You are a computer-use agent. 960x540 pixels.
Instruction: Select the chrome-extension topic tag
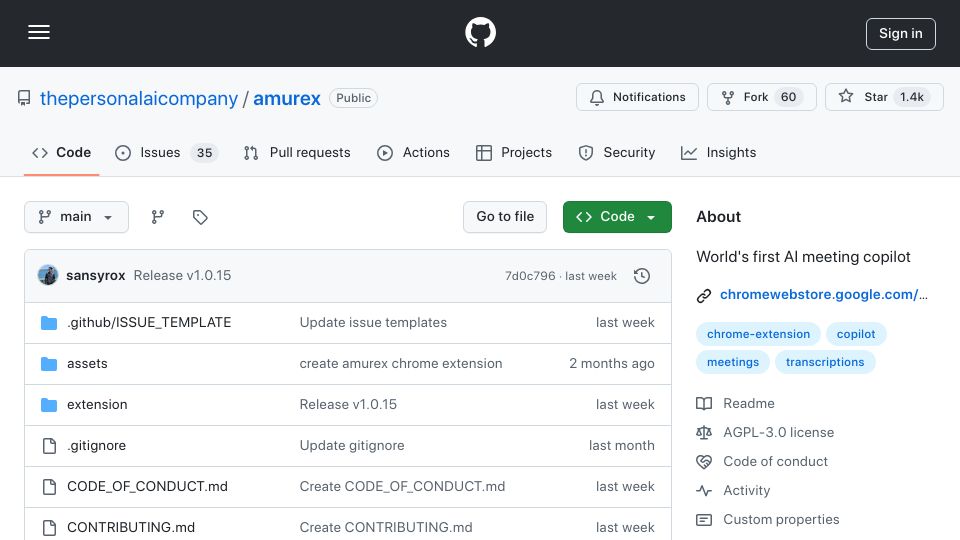pyautogui.click(x=758, y=334)
